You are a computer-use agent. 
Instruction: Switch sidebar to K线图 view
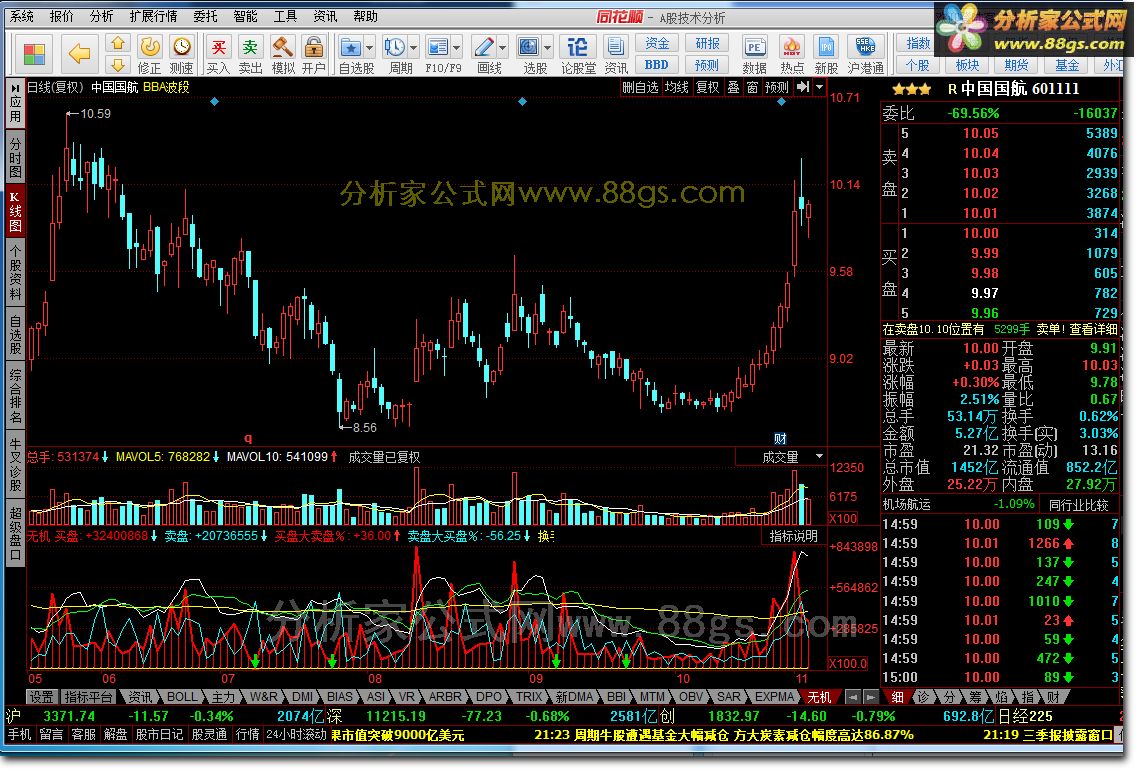coord(15,212)
